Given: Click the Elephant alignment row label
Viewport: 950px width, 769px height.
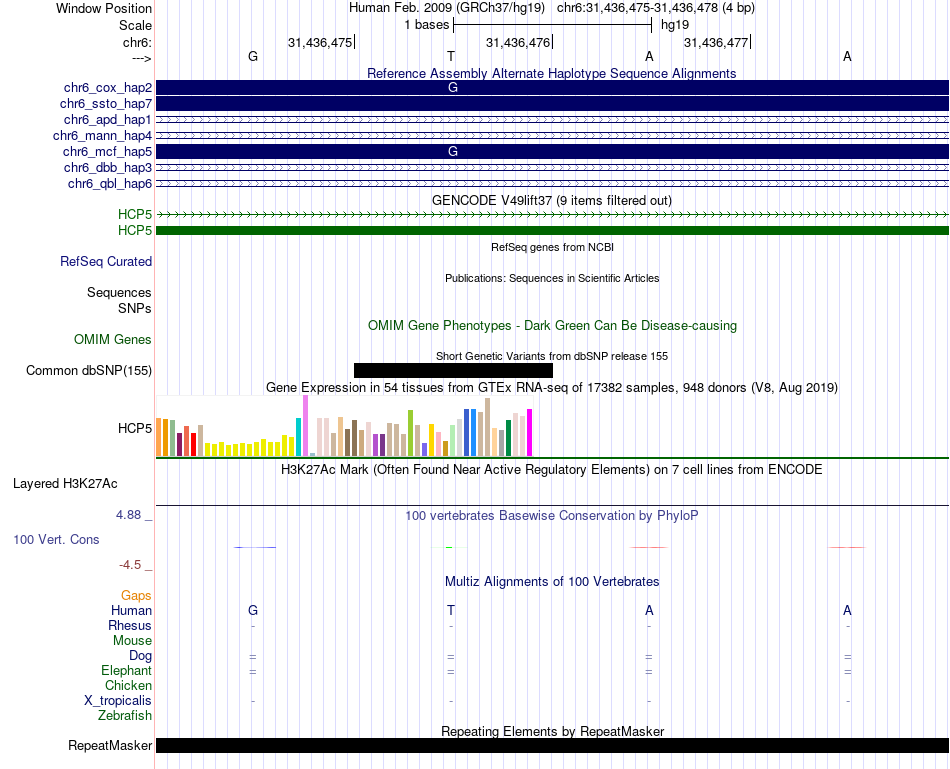Looking at the screenshot, I should 127,671.
